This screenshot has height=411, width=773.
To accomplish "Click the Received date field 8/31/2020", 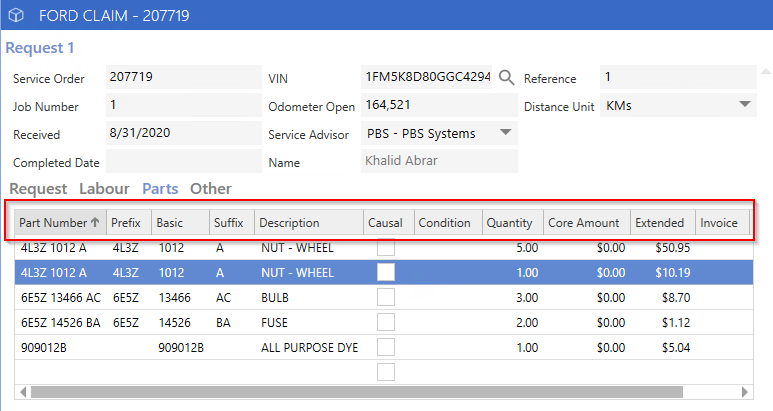I will [183, 133].
